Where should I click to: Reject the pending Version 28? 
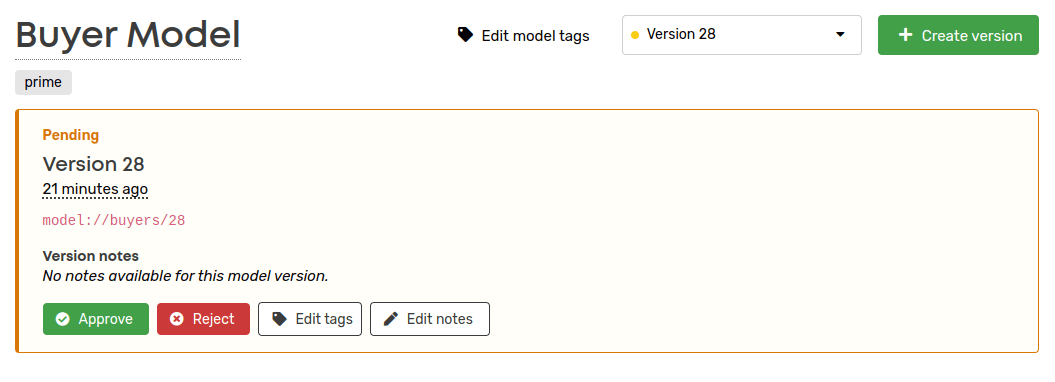pyautogui.click(x=203, y=319)
